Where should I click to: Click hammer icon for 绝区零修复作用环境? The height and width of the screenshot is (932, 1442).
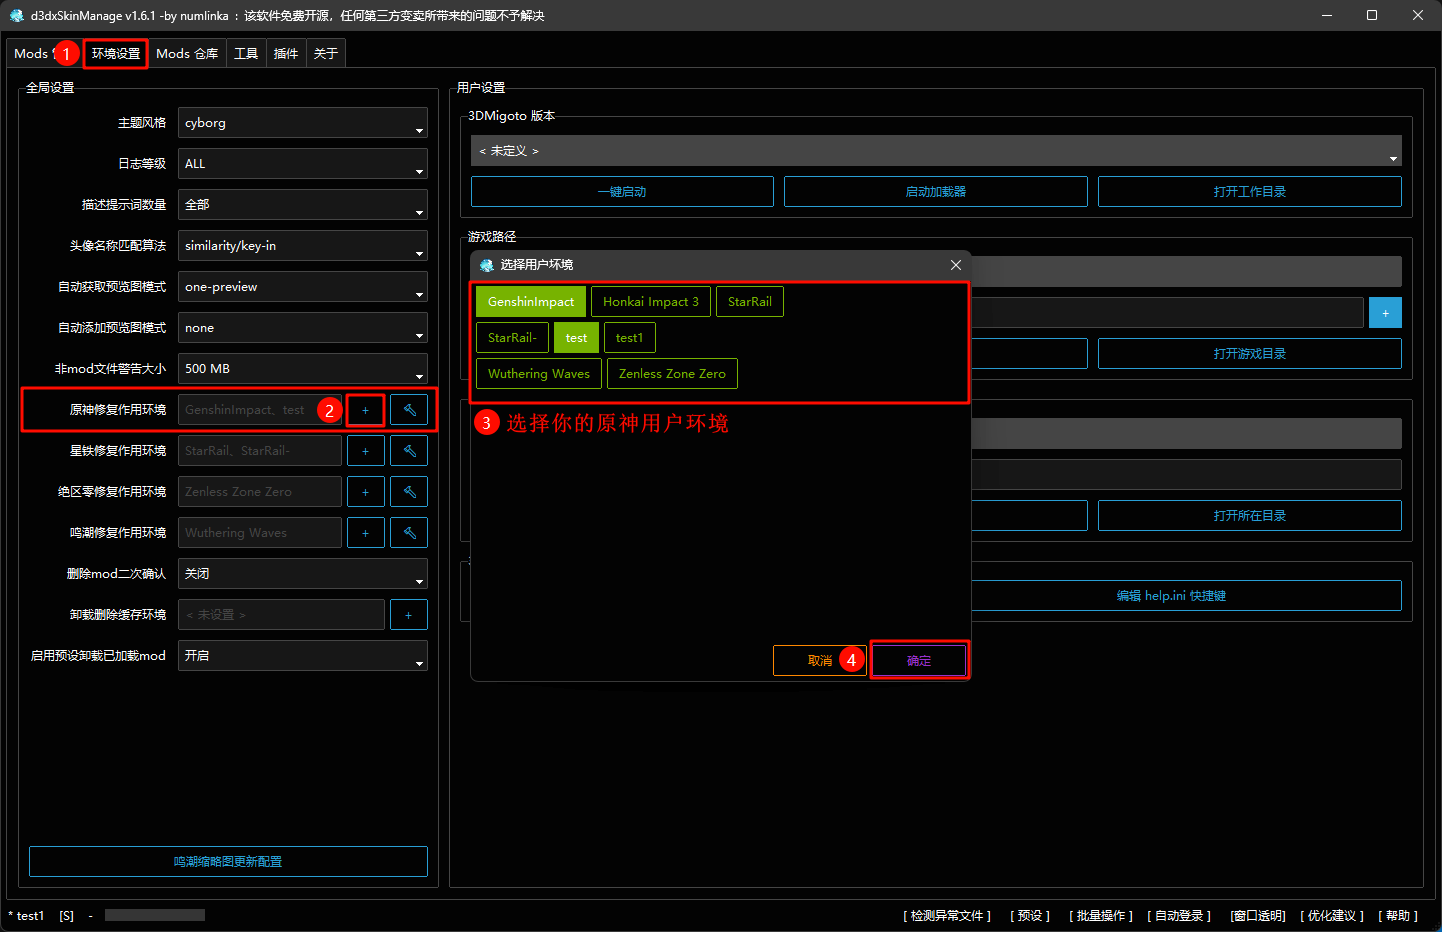tap(409, 492)
